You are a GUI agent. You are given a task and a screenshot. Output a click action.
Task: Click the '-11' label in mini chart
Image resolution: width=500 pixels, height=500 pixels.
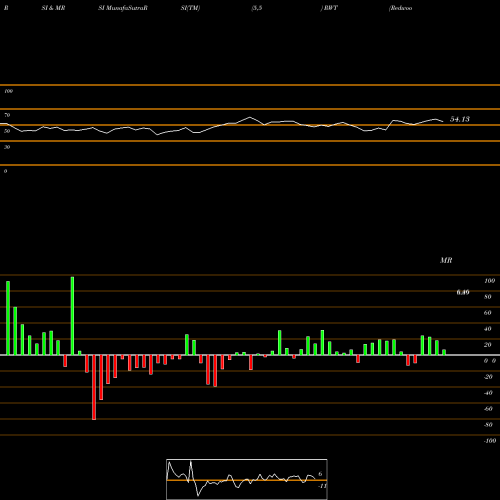coord(322,486)
